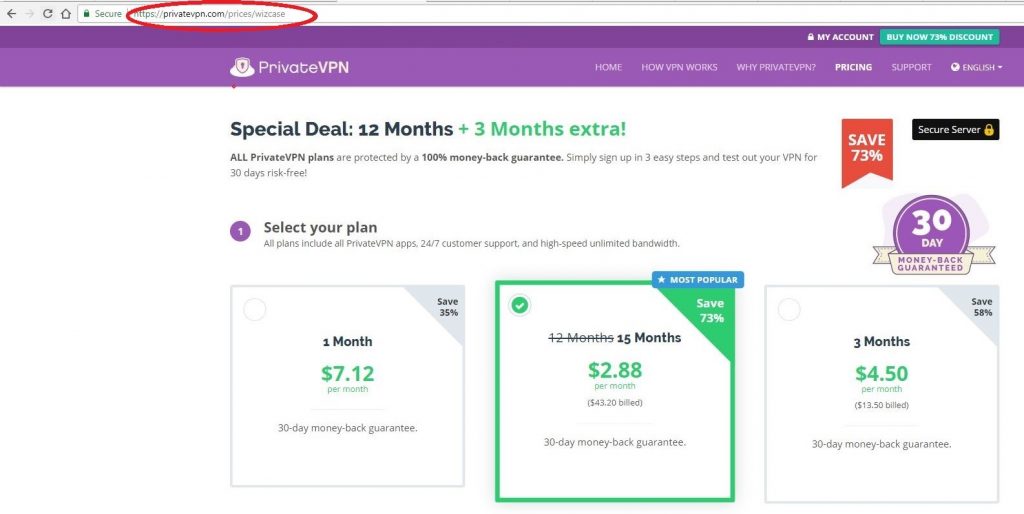Click the 30 day money-back guaranteed badge
This screenshot has width=1024, height=514.
933,236
